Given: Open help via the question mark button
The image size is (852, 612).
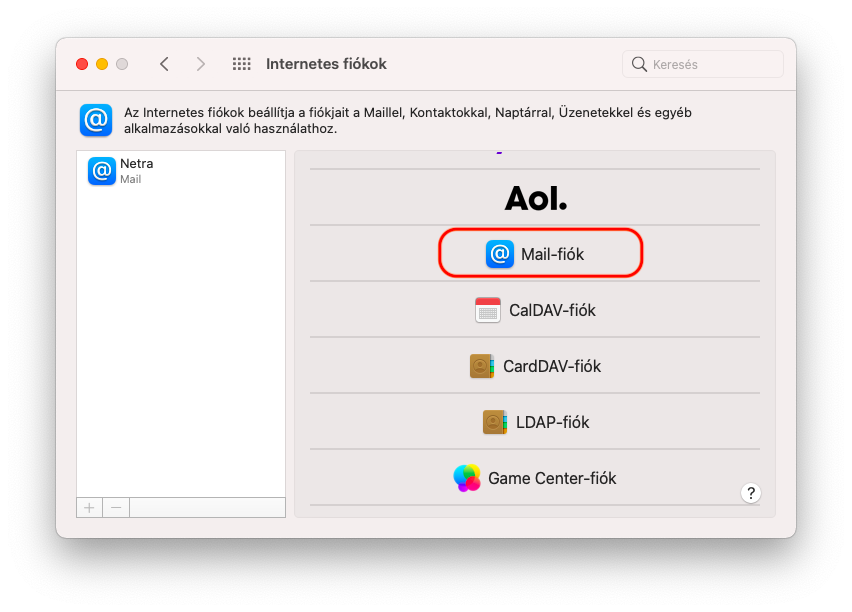Looking at the screenshot, I should point(750,492).
